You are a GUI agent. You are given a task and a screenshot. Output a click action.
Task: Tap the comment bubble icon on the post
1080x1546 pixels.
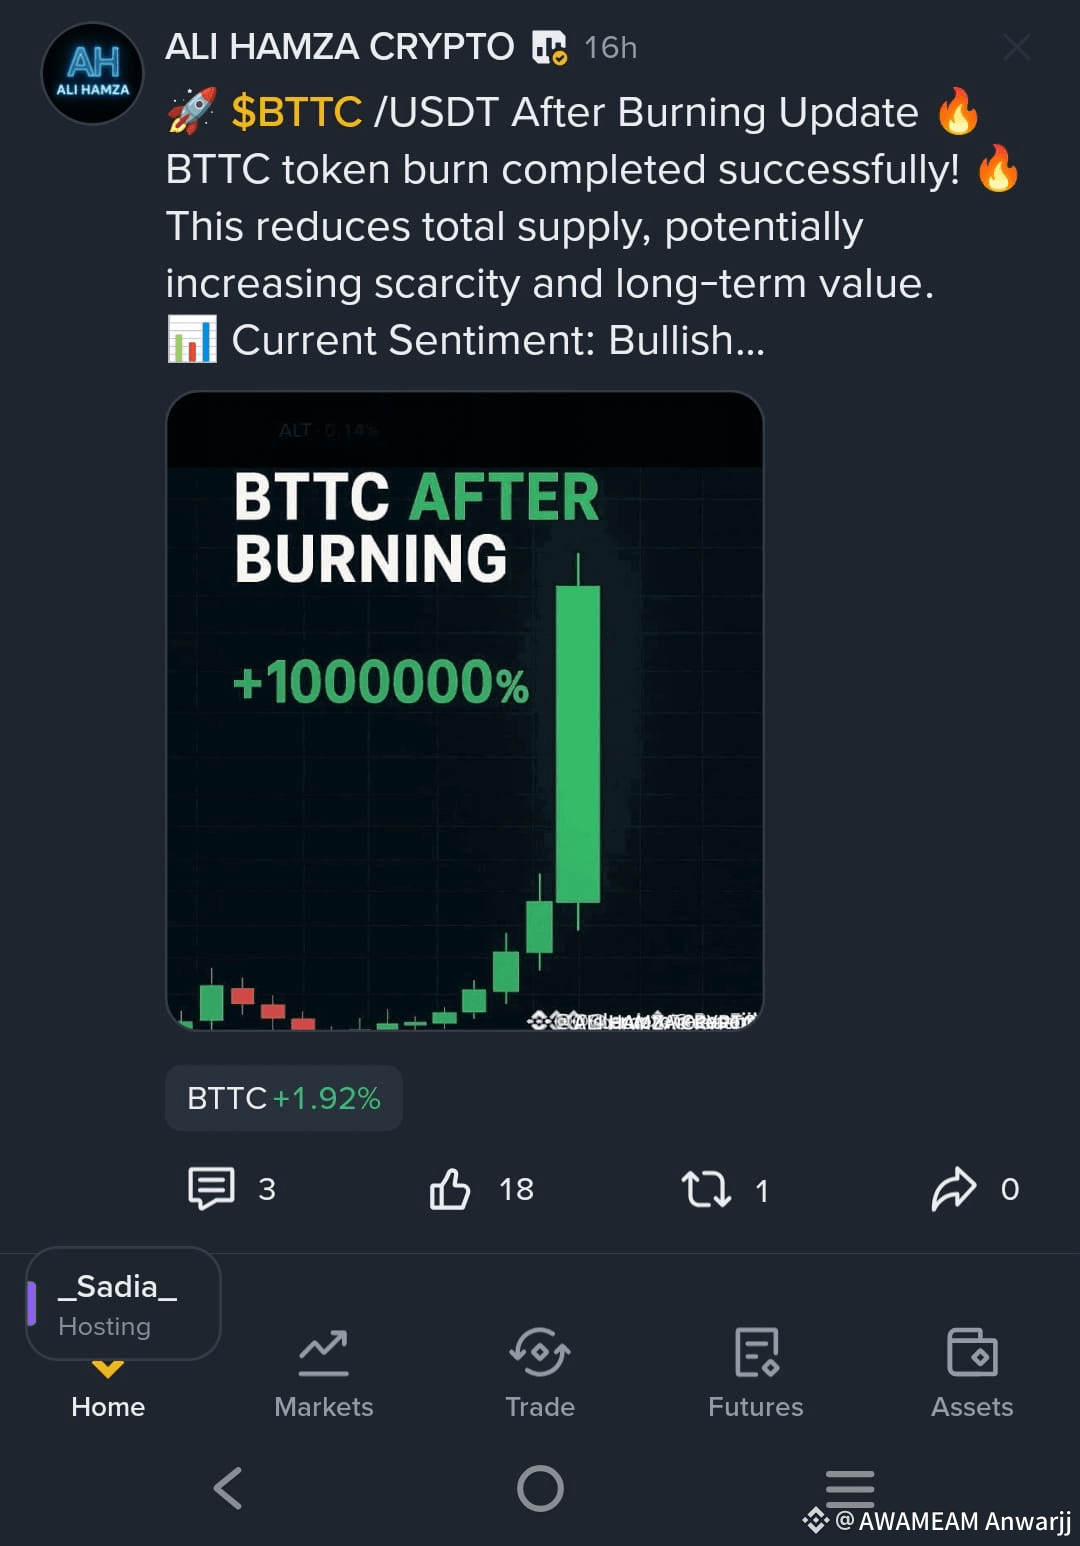point(212,1190)
